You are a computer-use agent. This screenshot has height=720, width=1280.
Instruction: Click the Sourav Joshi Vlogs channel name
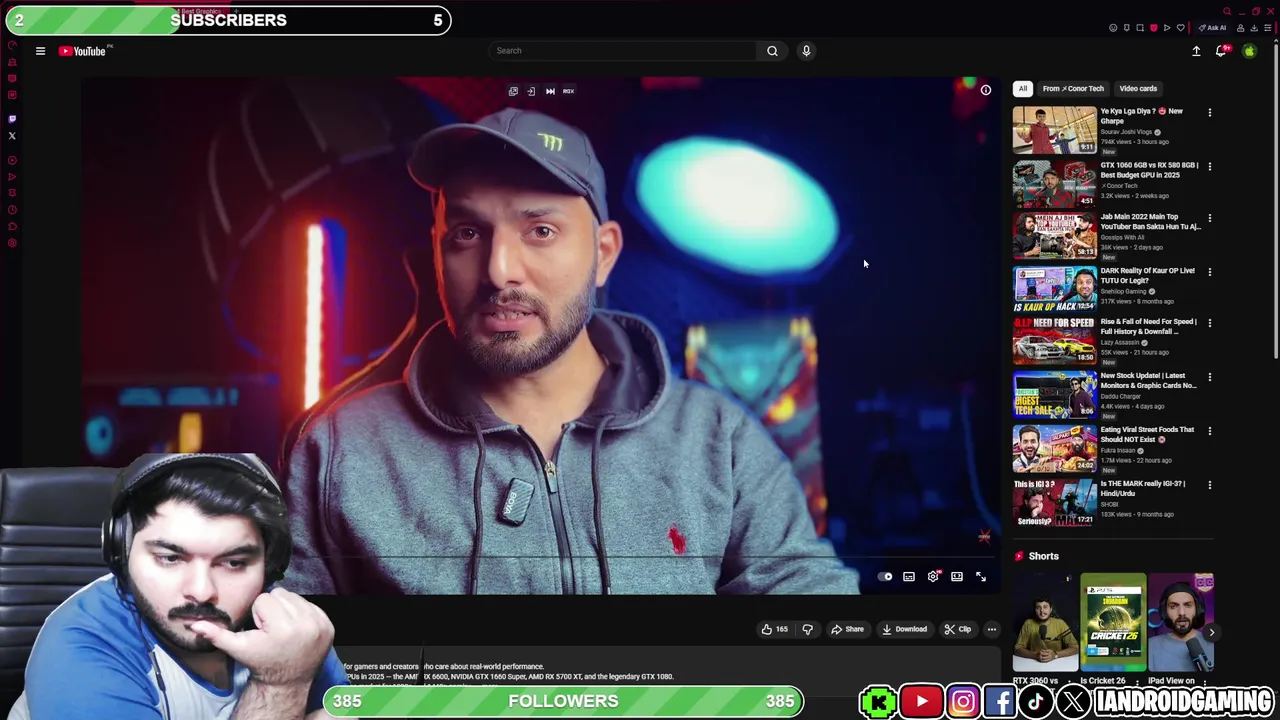tap(1128, 132)
